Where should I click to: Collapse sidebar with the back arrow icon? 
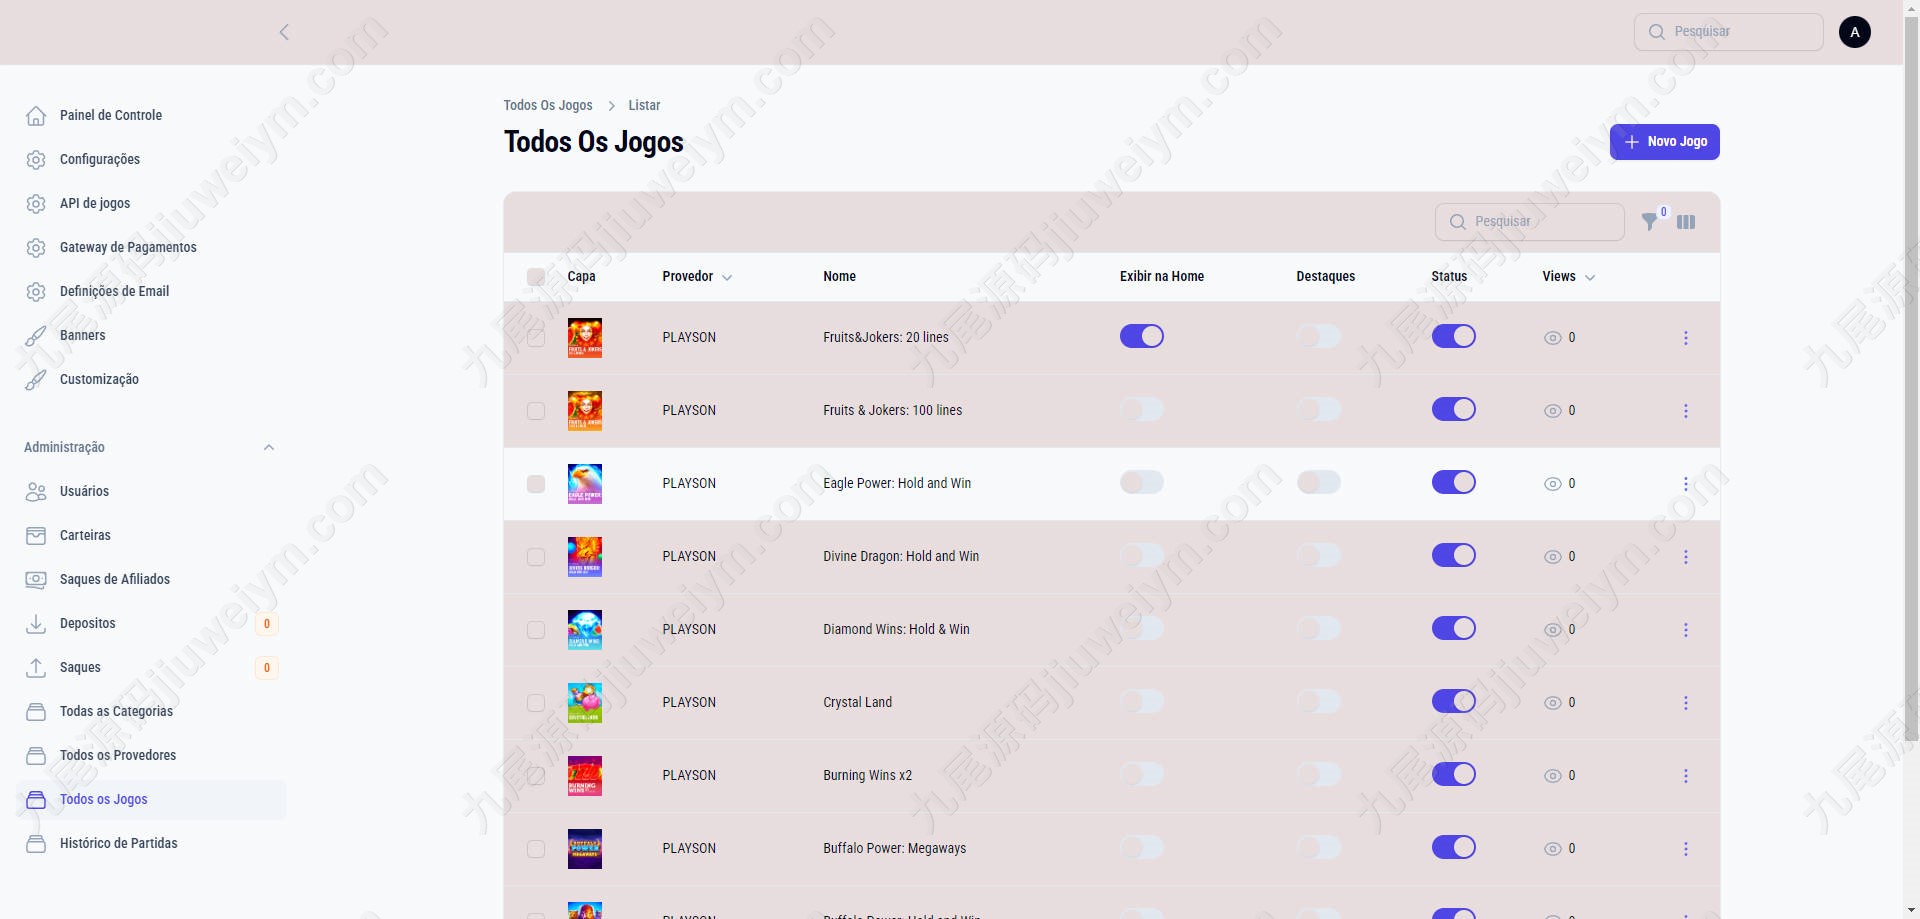point(284,32)
